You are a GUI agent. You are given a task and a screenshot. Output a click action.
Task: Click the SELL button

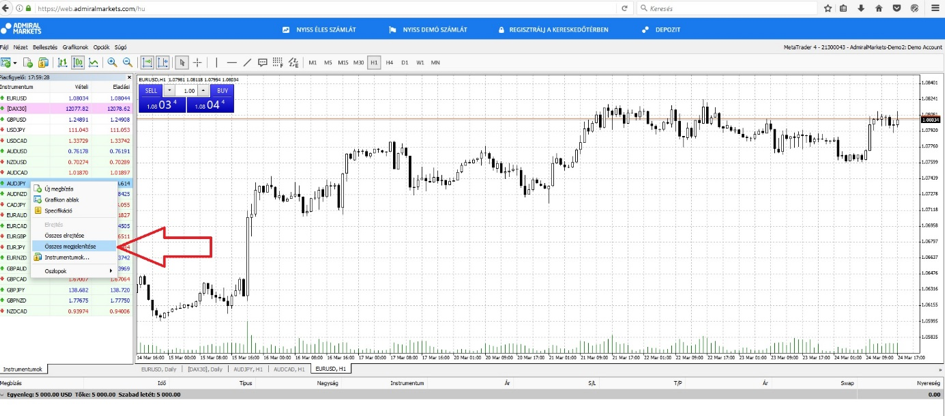(151, 91)
